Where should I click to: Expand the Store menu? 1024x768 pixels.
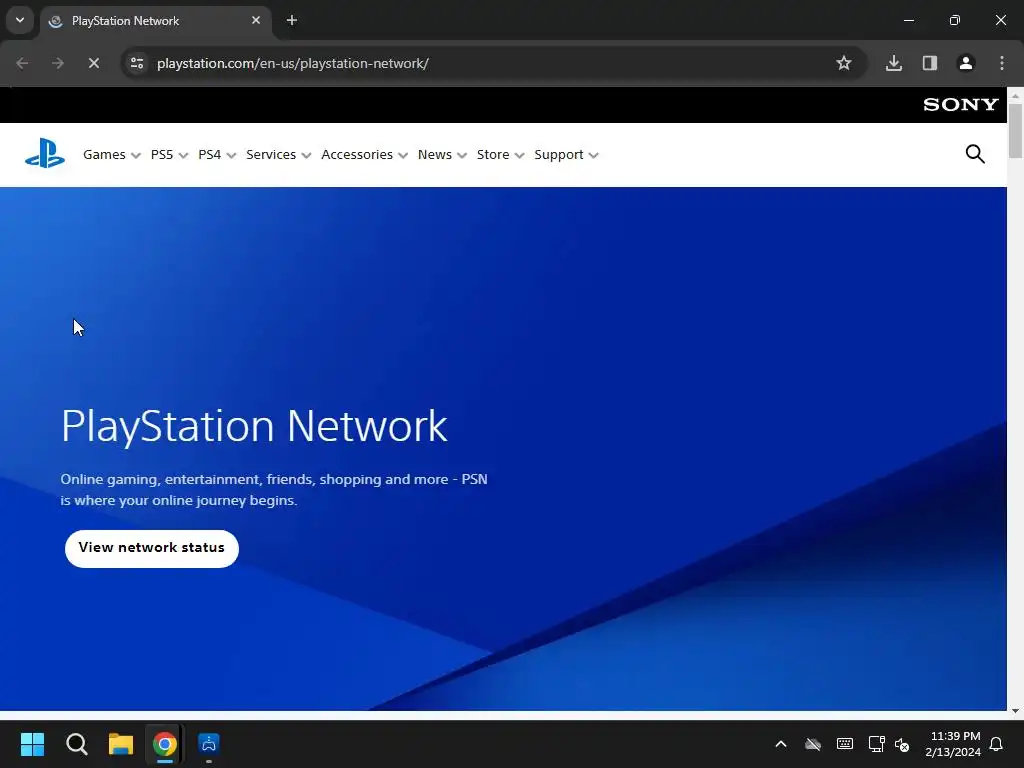500,155
